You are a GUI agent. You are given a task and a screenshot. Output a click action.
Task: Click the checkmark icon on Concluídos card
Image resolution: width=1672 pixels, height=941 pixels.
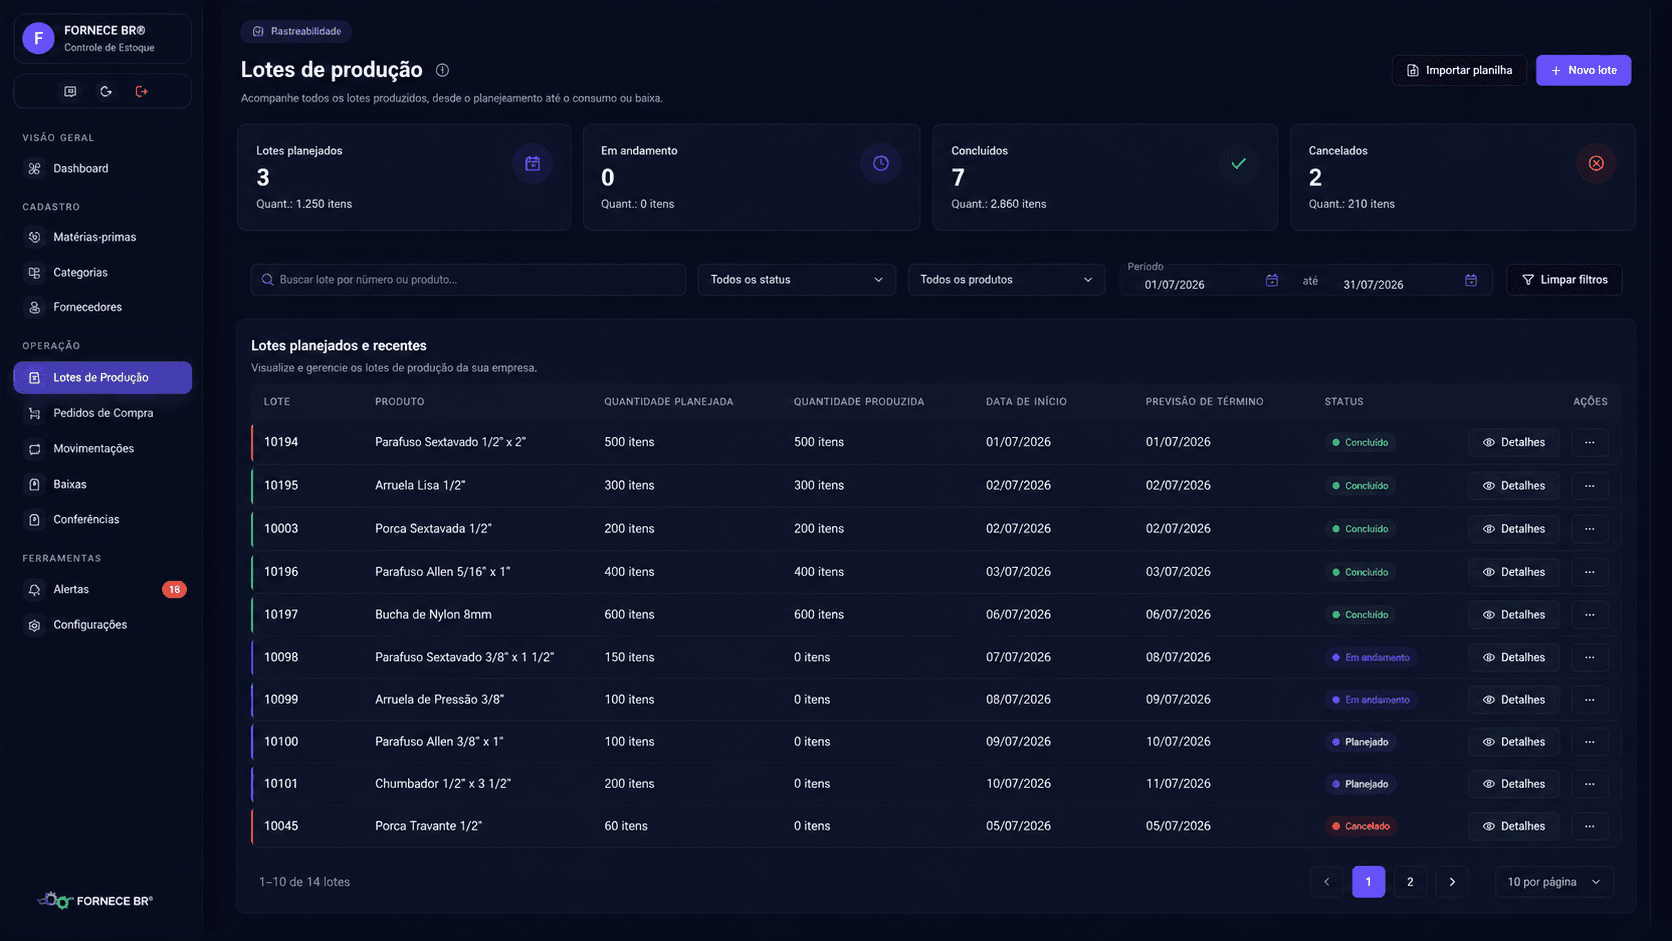click(1238, 163)
